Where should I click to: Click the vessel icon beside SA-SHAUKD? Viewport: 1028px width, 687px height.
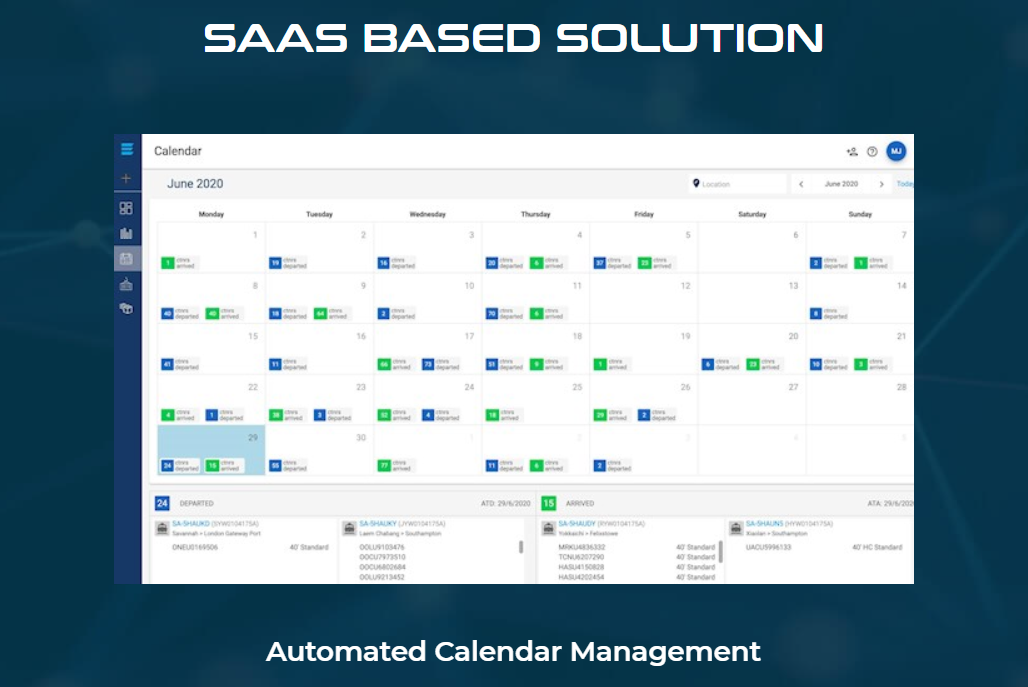(x=162, y=528)
